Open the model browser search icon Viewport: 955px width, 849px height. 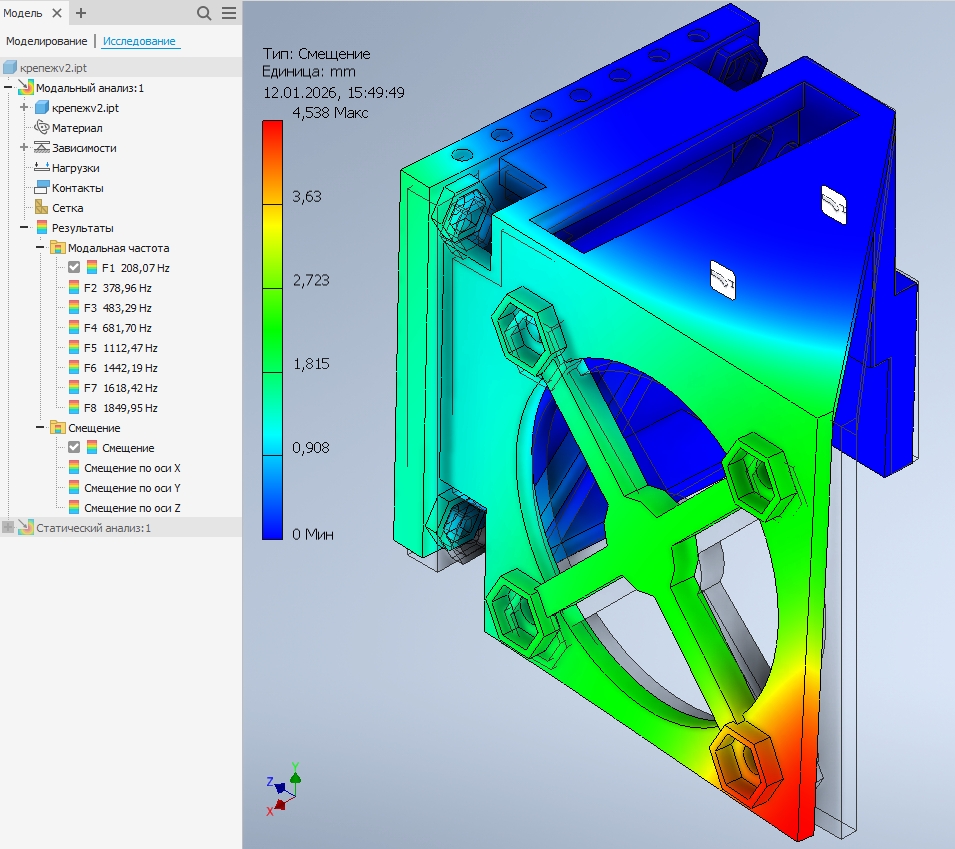pyautogui.click(x=204, y=13)
